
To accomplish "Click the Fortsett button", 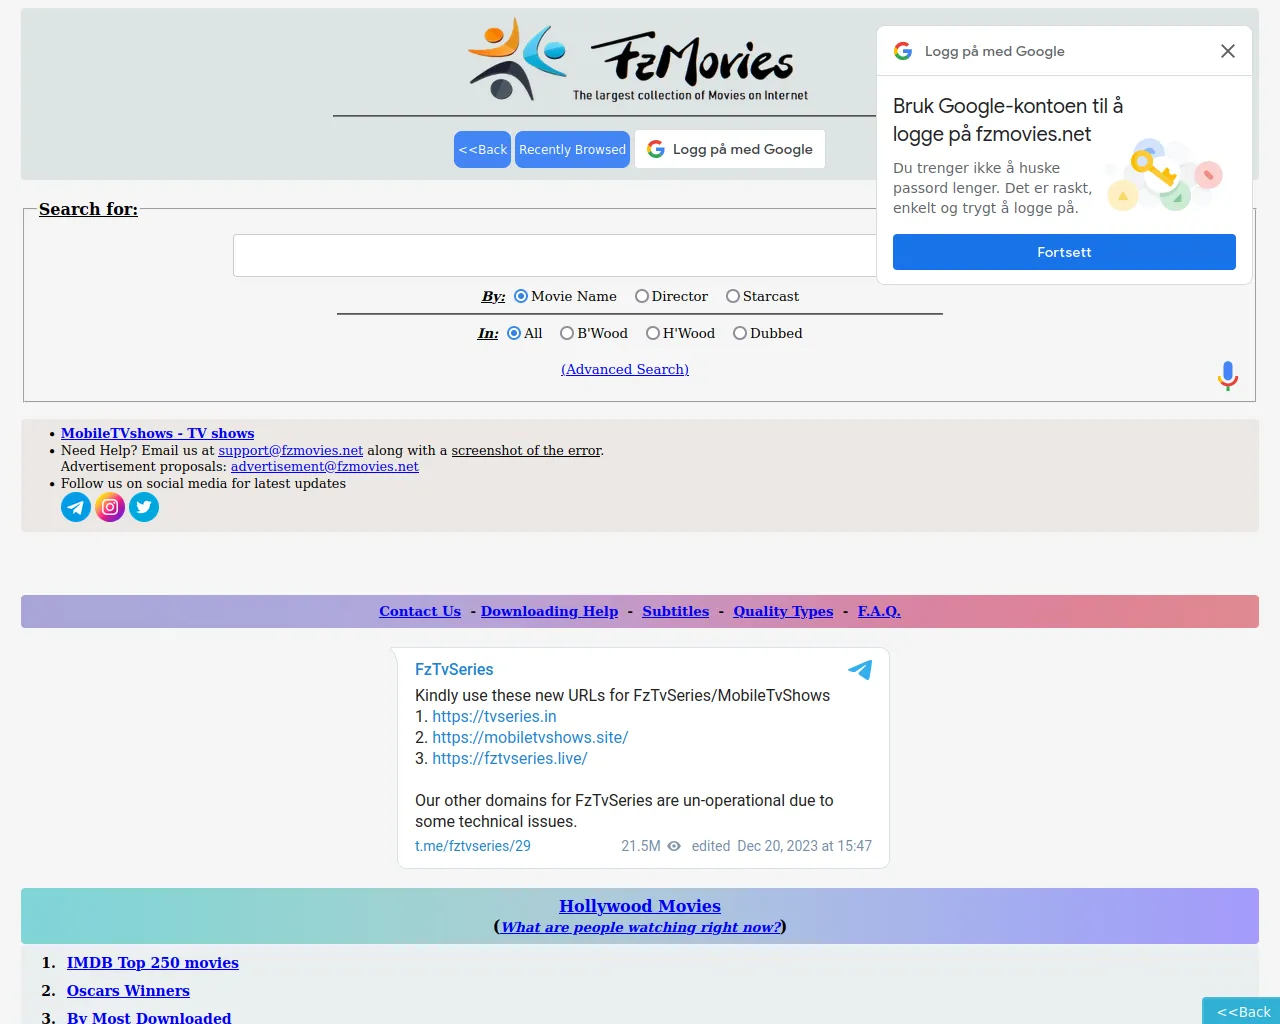I will point(1064,252).
